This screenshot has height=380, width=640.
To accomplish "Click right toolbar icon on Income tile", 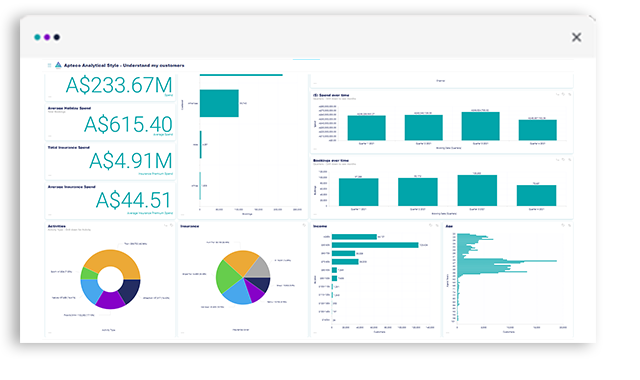I will pos(437,225).
